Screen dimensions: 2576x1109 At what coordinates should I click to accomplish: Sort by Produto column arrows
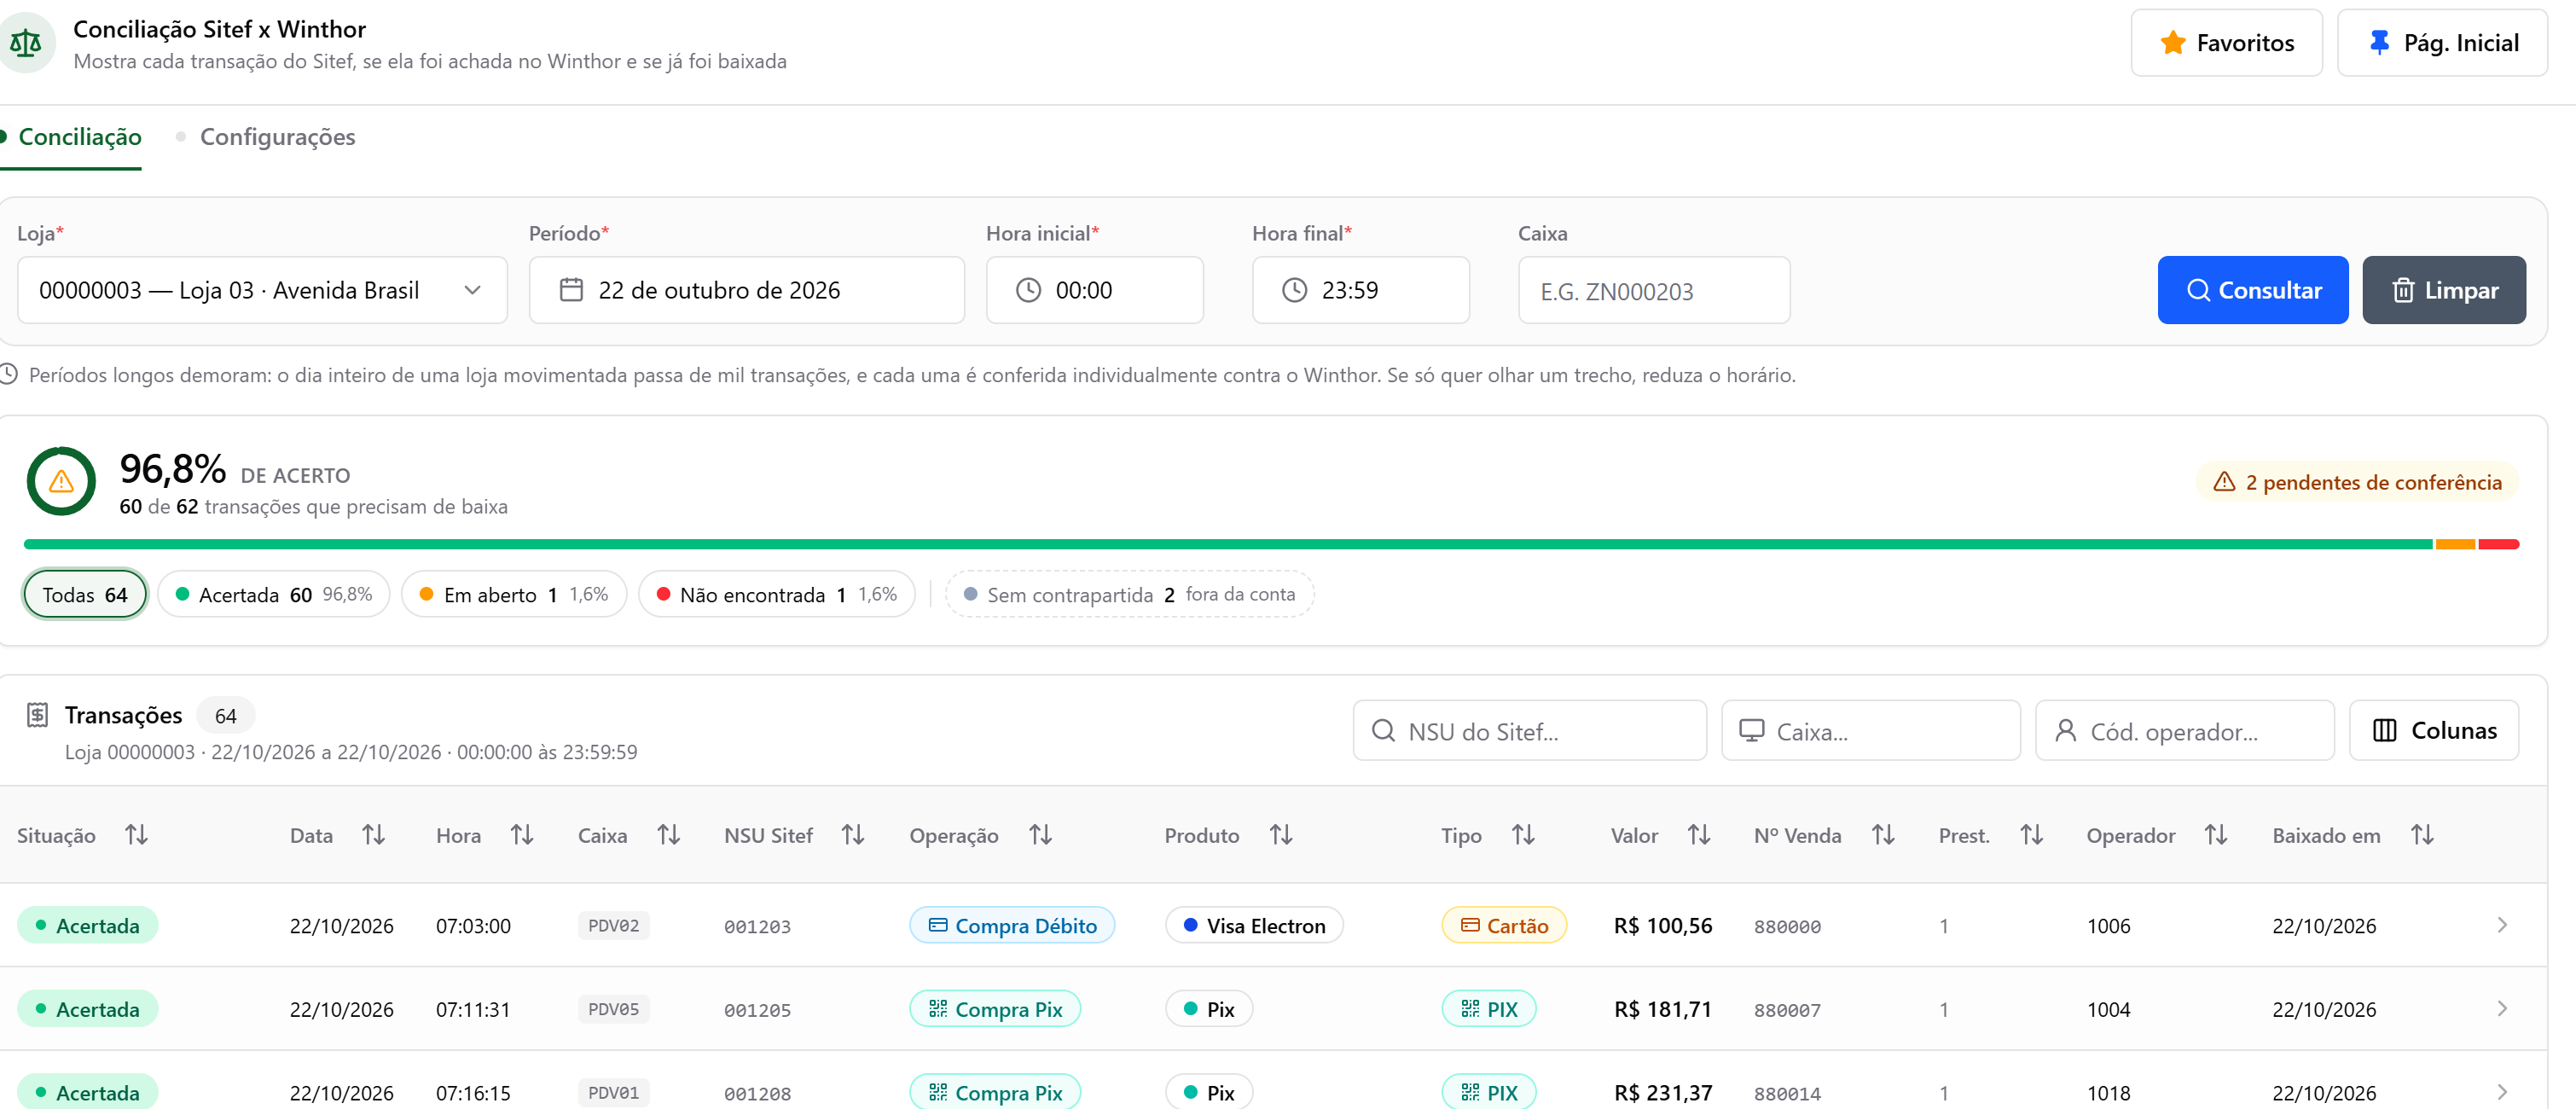click(x=1281, y=834)
